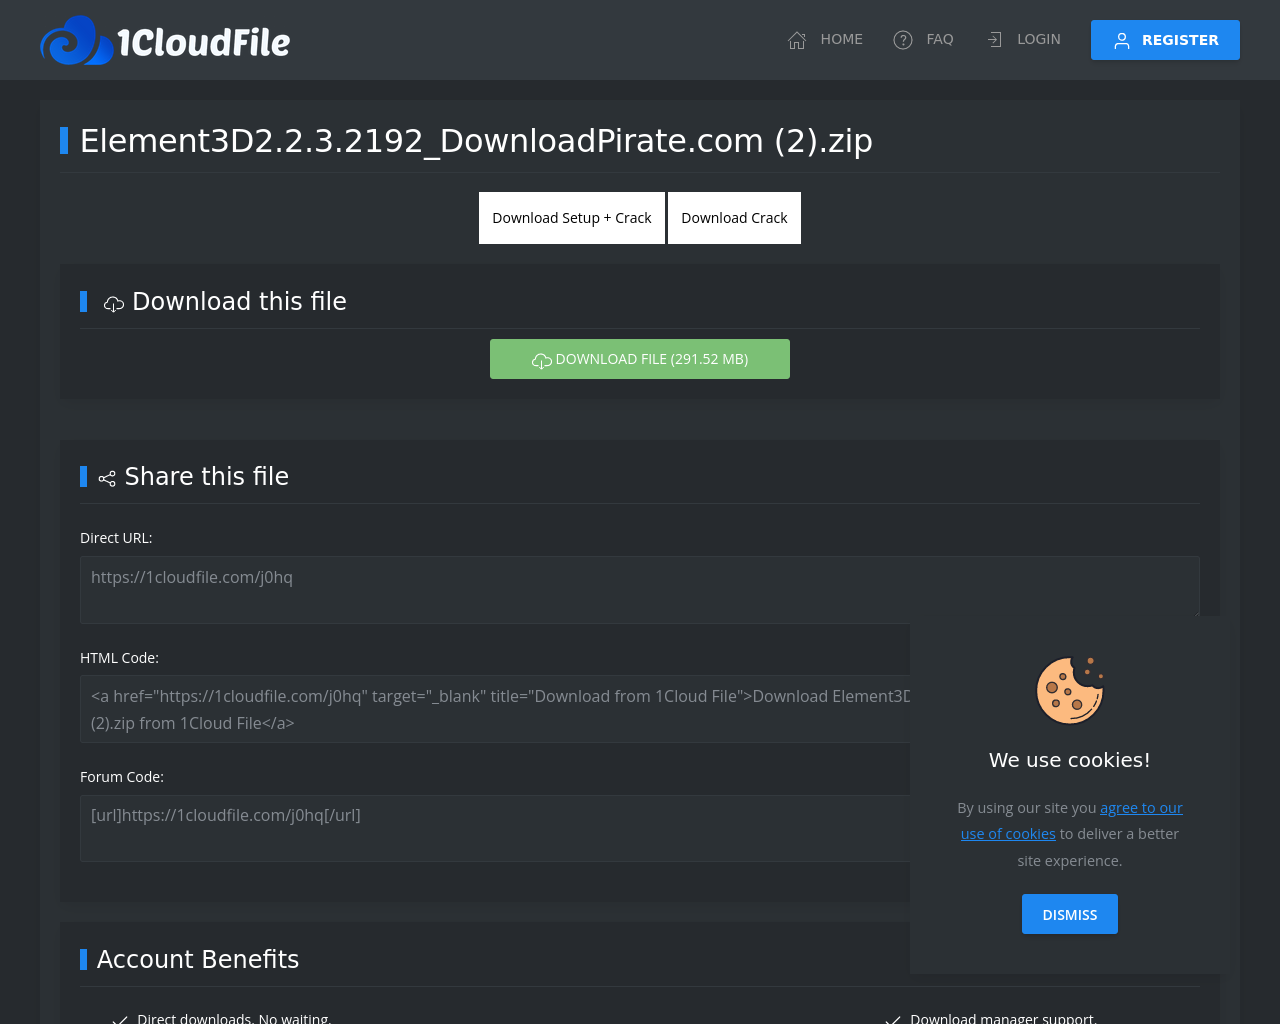Click Download Setup + Crack button
Image resolution: width=1280 pixels, height=1024 pixels.
572,218
